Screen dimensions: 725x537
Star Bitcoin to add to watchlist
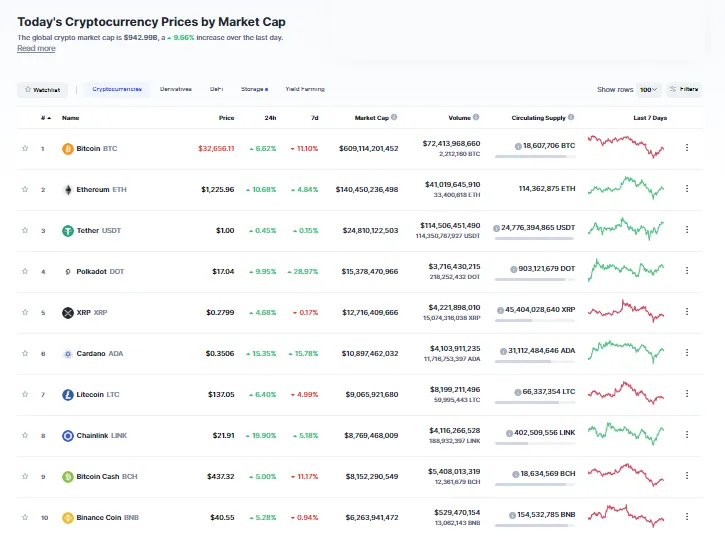coord(25,148)
